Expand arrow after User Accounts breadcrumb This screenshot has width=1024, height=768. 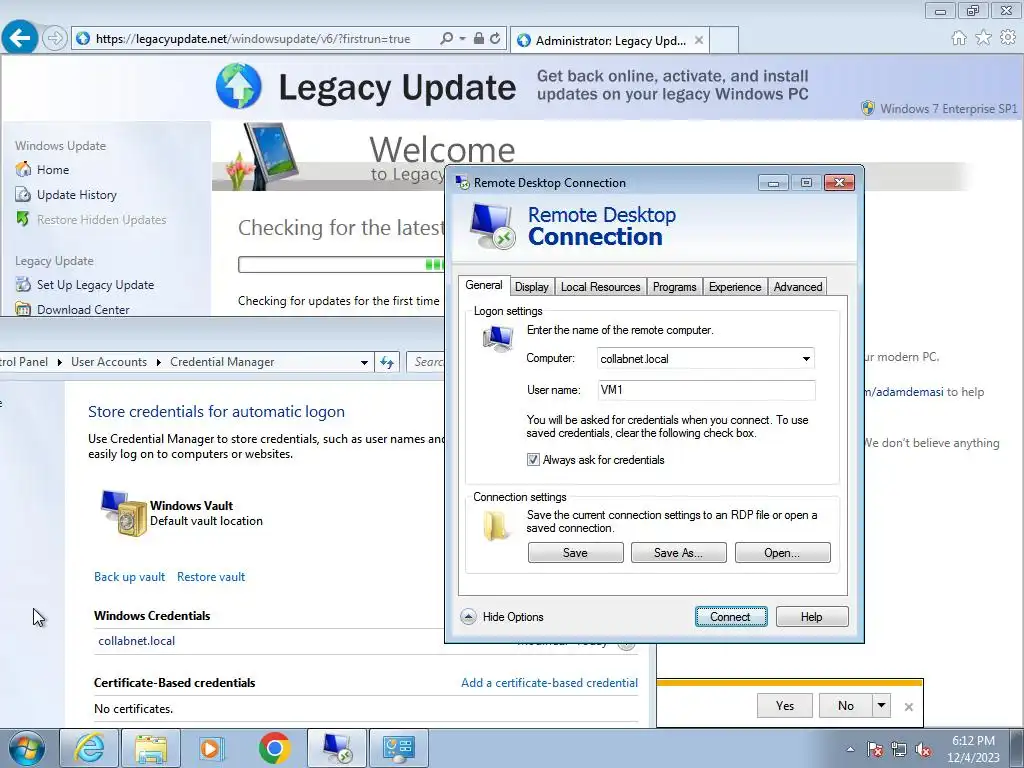[x=158, y=362]
